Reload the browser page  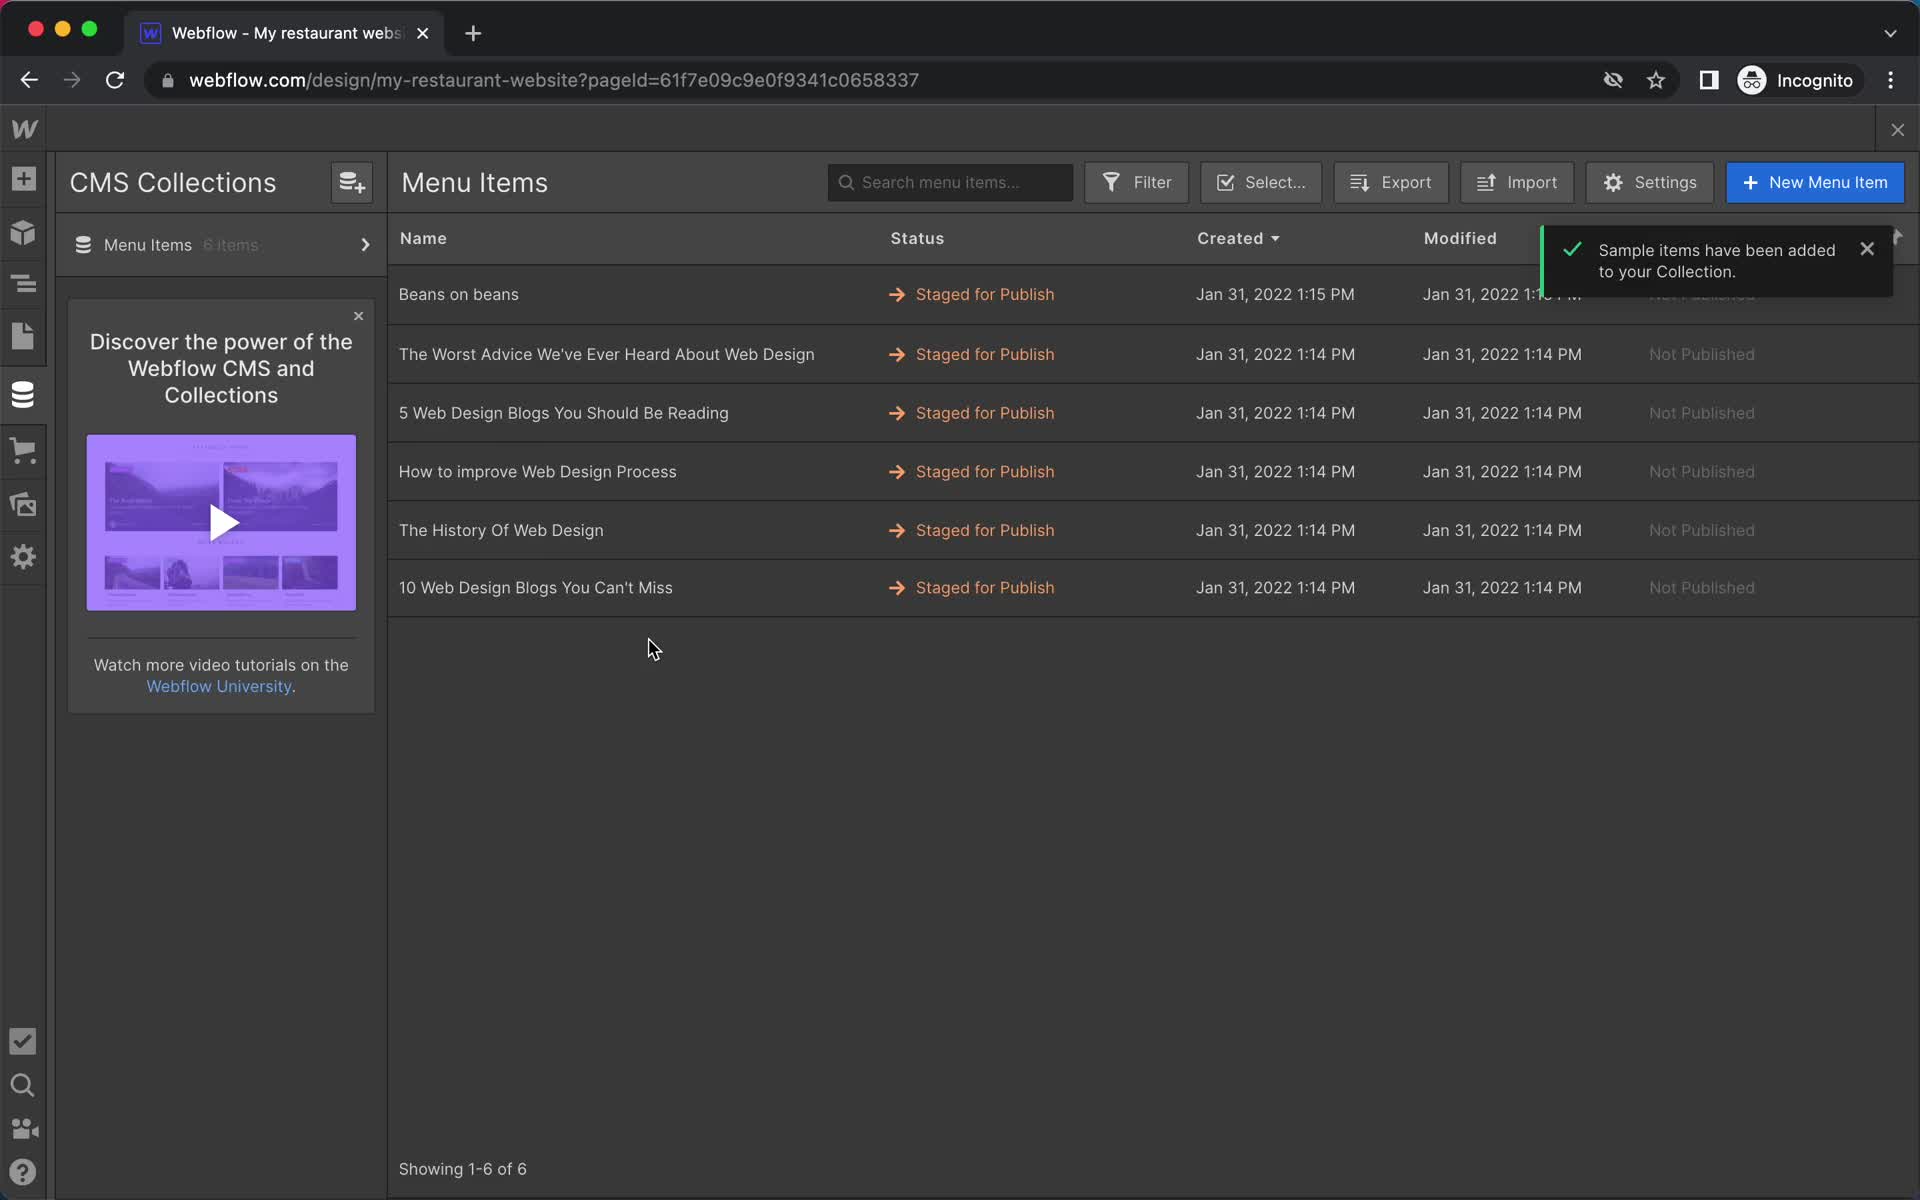coord(115,80)
